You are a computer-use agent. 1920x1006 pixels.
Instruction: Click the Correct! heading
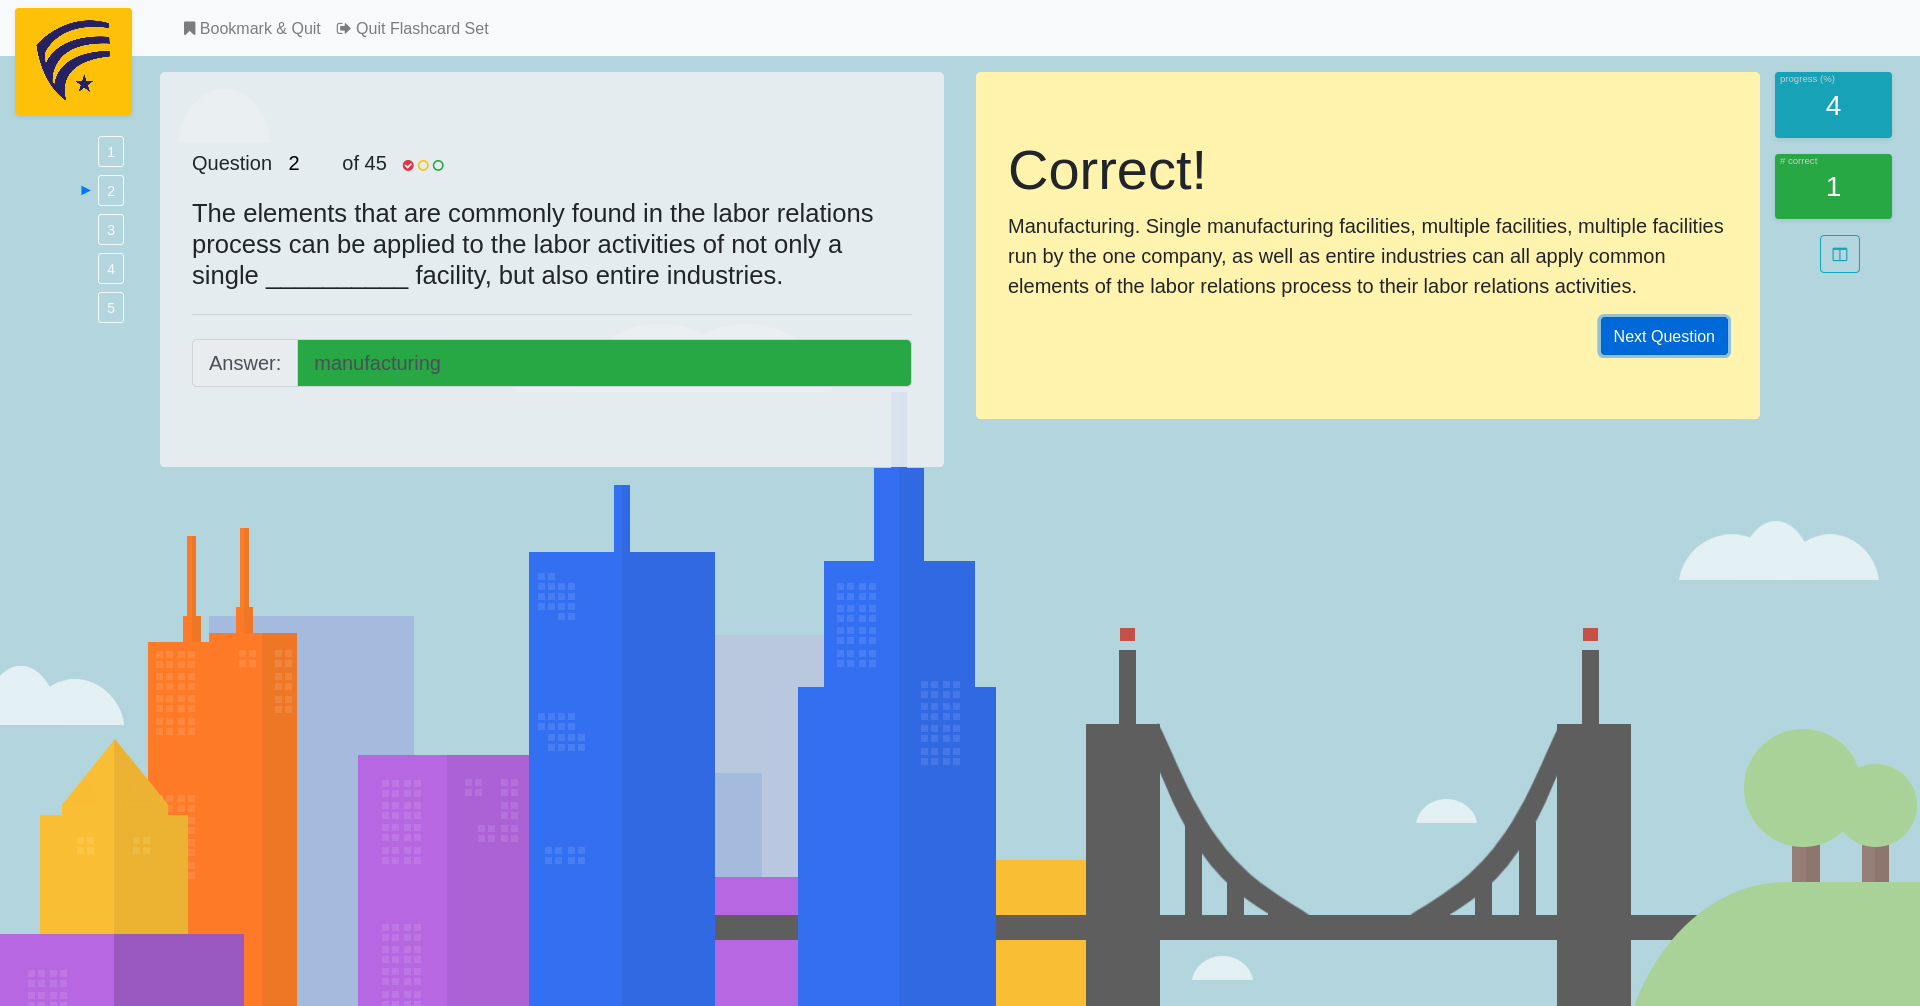pyautogui.click(x=1107, y=170)
